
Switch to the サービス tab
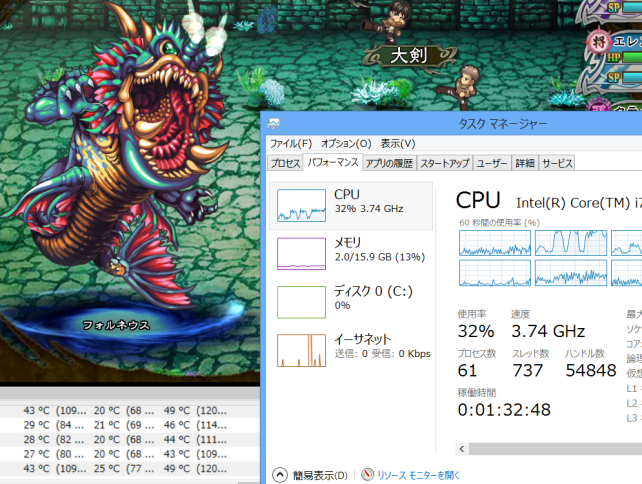point(557,163)
